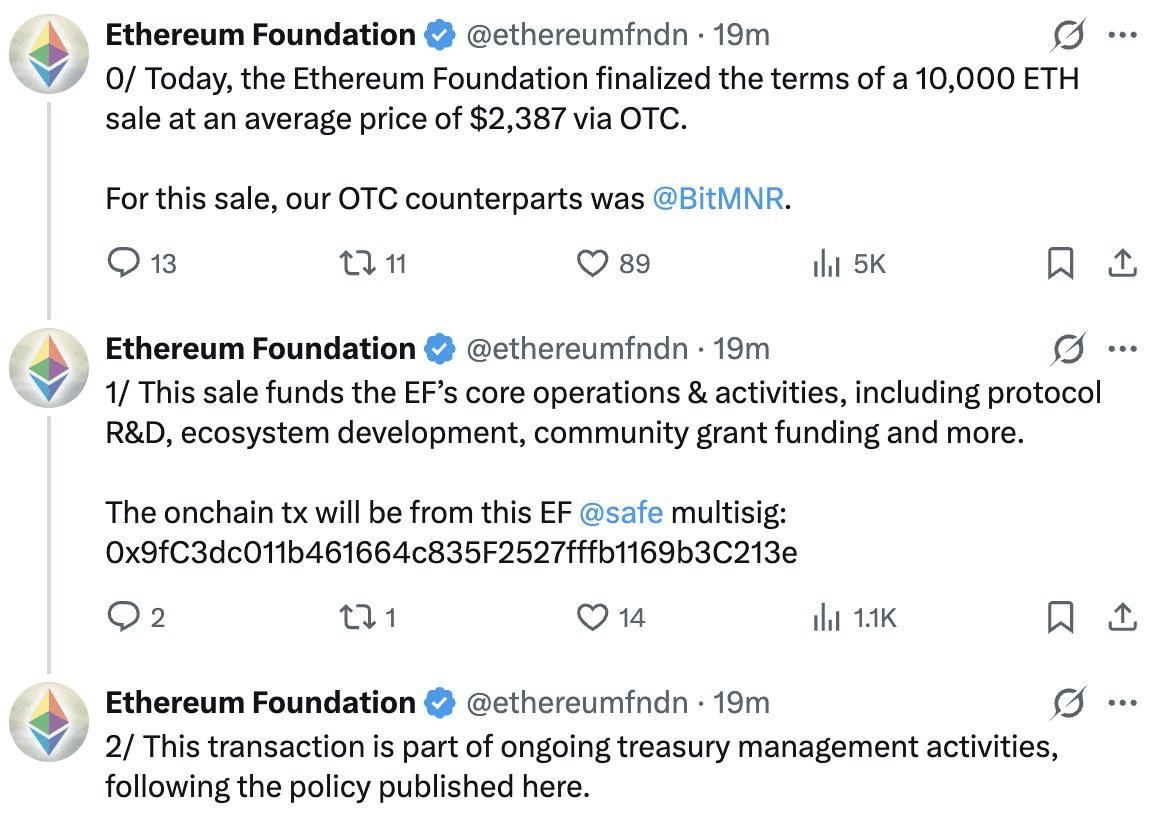
Task: Repost the tweet mentioning @safe multisig
Action: pos(353,618)
